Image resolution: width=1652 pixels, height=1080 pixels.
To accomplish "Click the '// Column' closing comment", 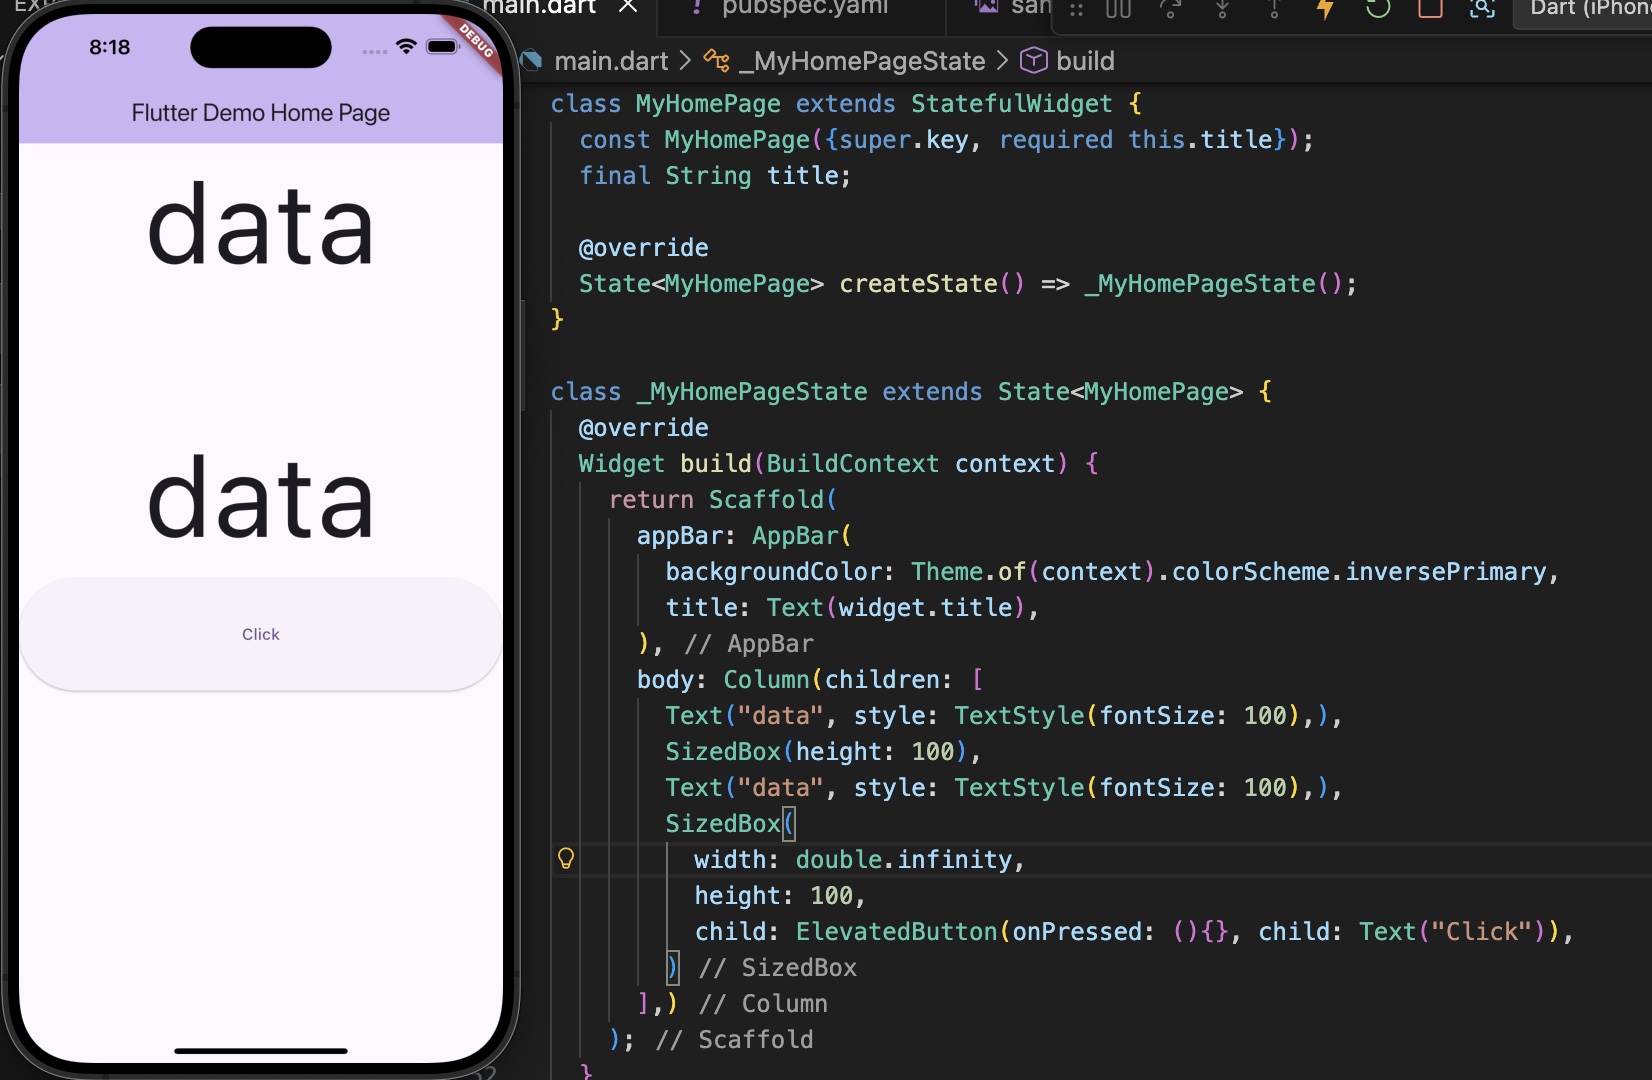I will pyautogui.click(x=763, y=1003).
